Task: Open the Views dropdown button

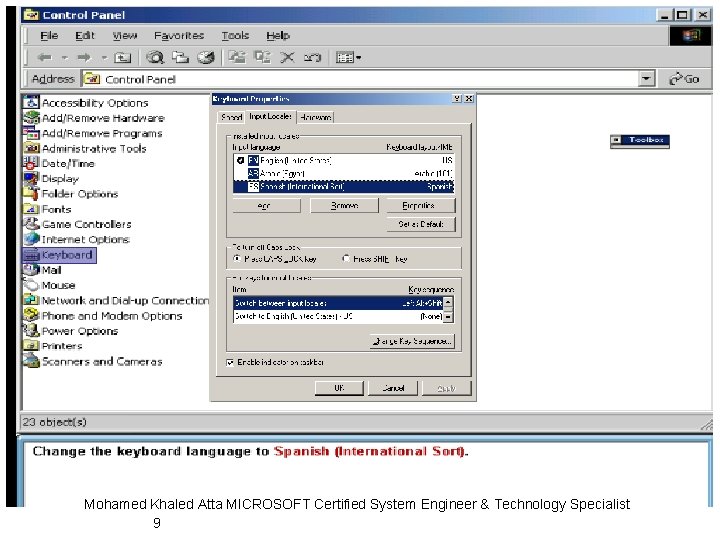Action: point(349,57)
